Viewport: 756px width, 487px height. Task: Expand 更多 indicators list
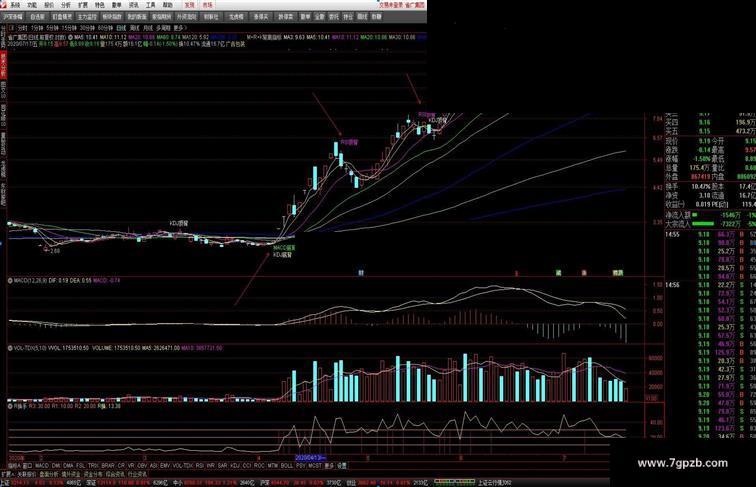click(329, 466)
